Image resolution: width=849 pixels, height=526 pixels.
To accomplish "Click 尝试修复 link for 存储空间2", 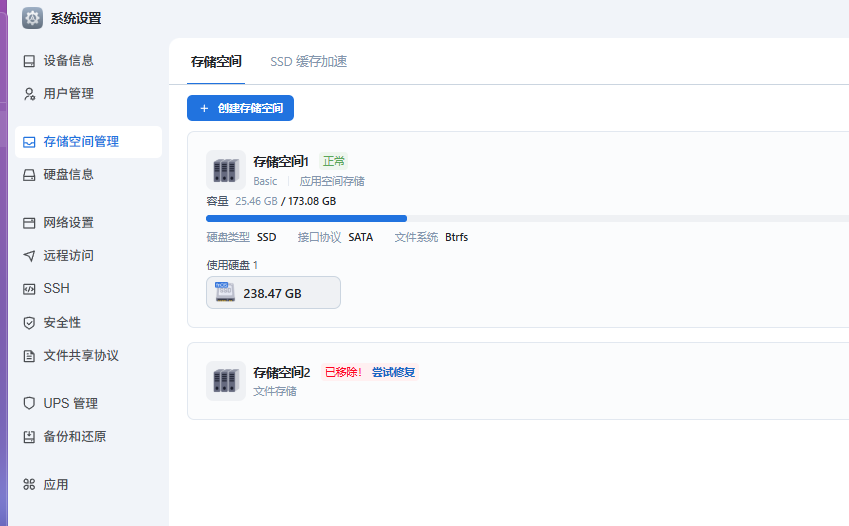I will pos(394,372).
